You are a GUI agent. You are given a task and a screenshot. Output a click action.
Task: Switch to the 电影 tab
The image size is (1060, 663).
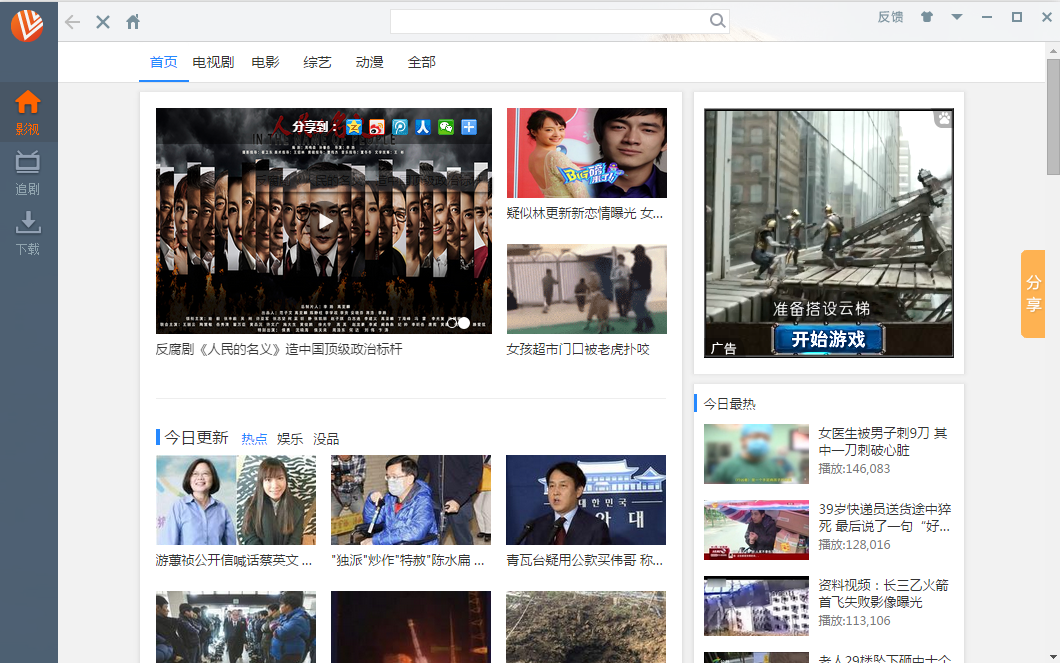(265, 62)
